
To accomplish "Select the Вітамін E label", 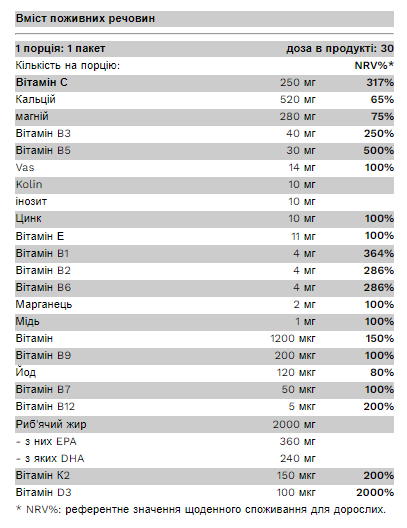I will pyautogui.click(x=40, y=236).
